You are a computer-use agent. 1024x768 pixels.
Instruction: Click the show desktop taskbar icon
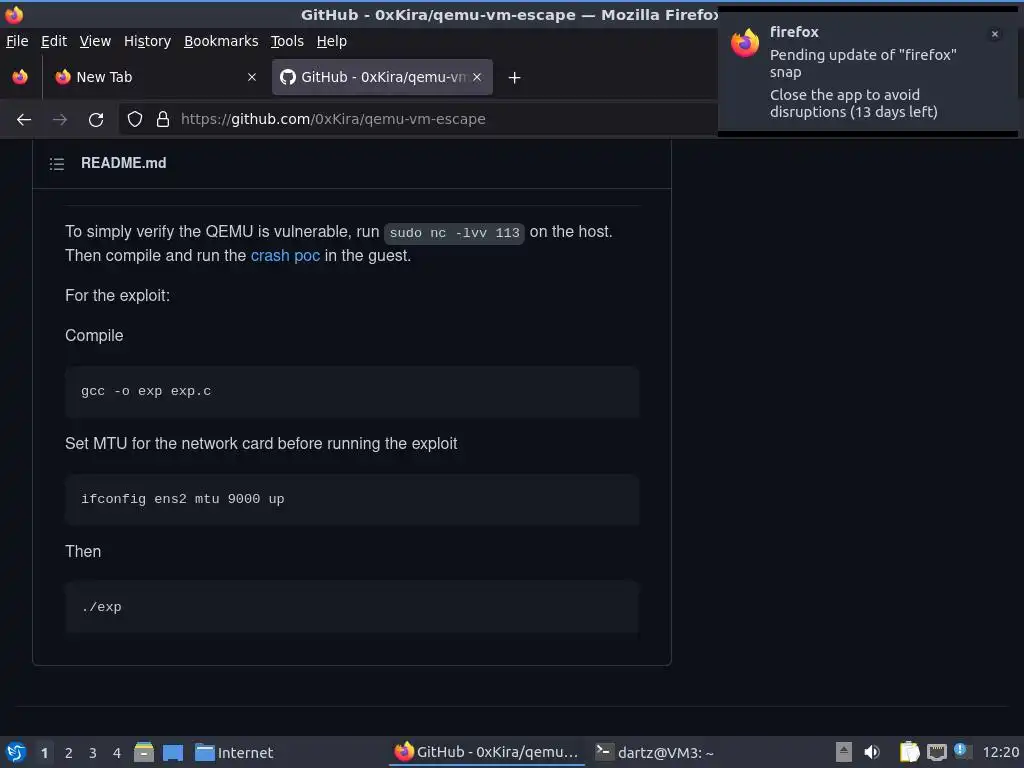[173, 753]
